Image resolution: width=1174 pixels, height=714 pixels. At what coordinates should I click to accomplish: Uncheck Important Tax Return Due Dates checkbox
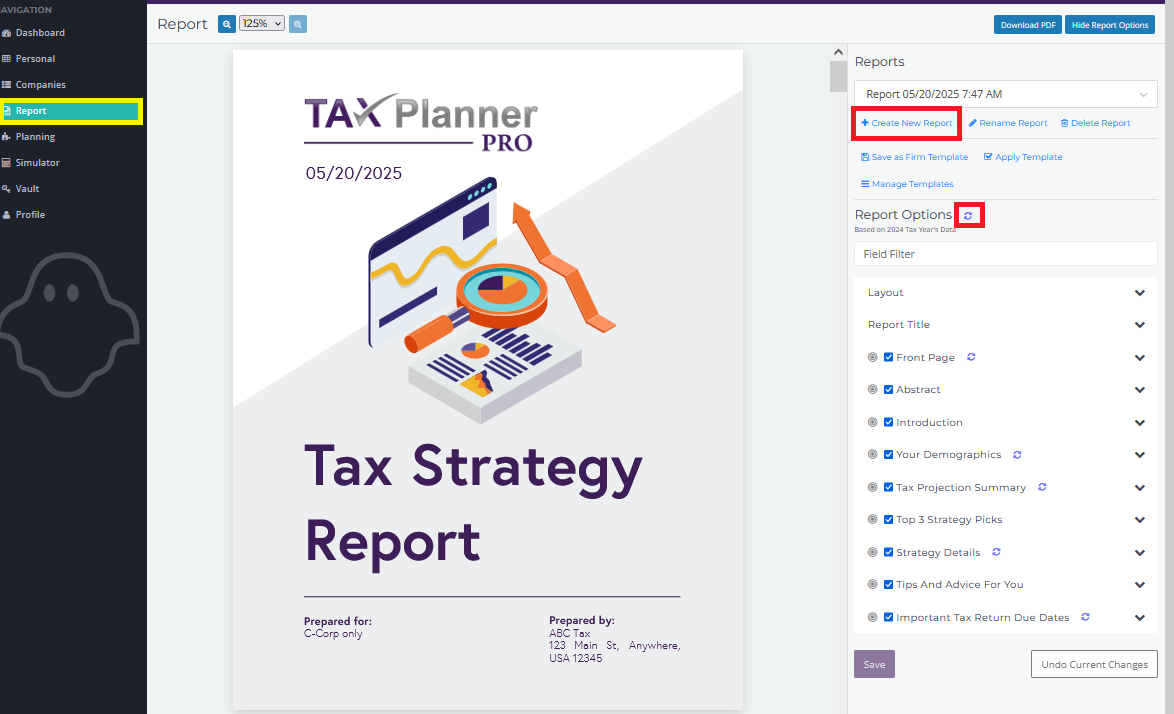tap(889, 617)
